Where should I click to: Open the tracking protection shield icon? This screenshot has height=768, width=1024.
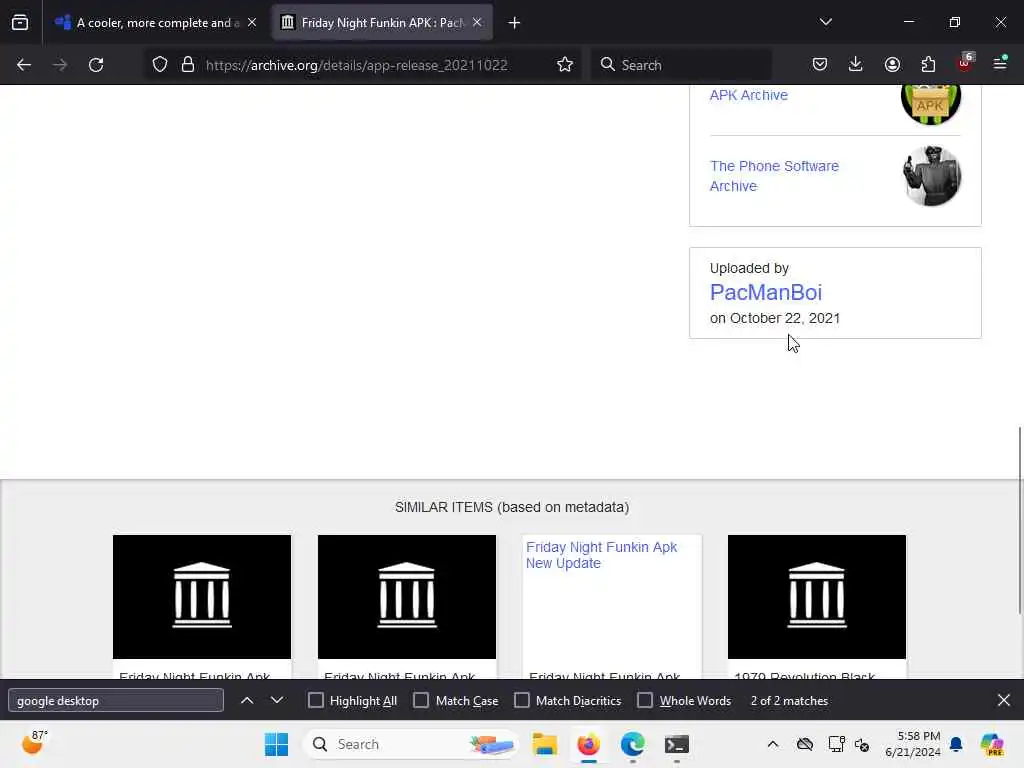click(x=160, y=65)
